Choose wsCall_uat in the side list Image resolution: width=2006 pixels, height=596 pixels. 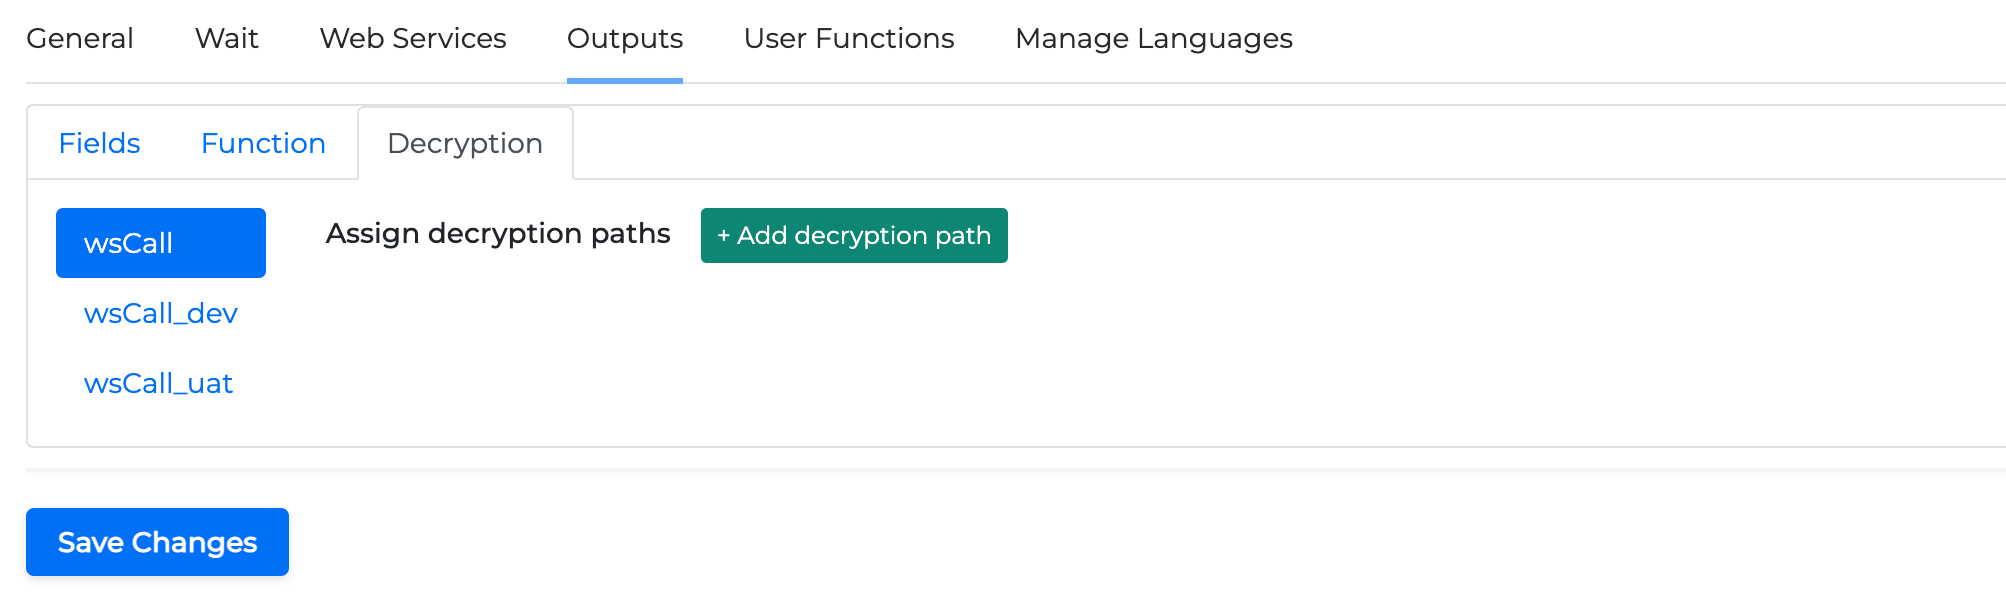pyautogui.click(x=158, y=383)
